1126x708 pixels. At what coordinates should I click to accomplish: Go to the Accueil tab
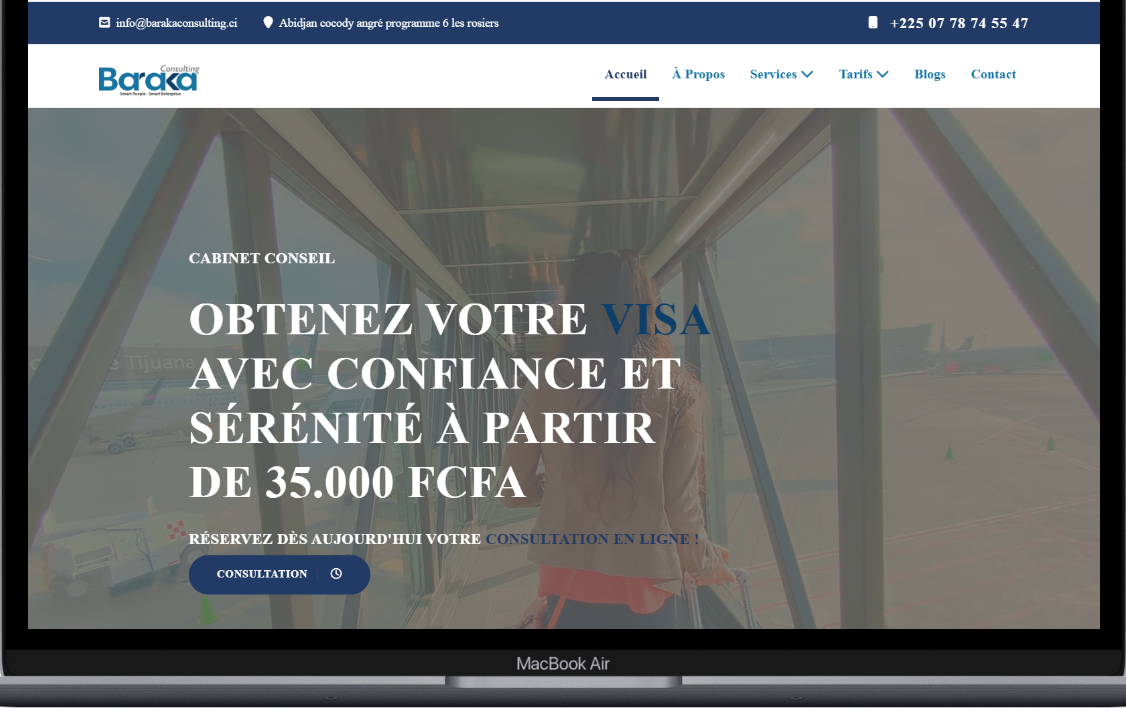[625, 74]
